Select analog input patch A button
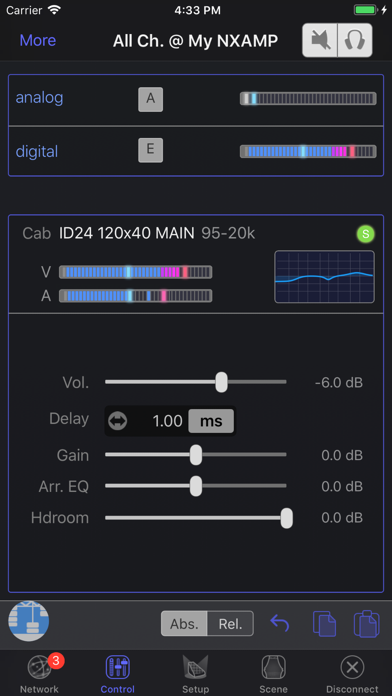This screenshot has height=696, width=392. 150,99
